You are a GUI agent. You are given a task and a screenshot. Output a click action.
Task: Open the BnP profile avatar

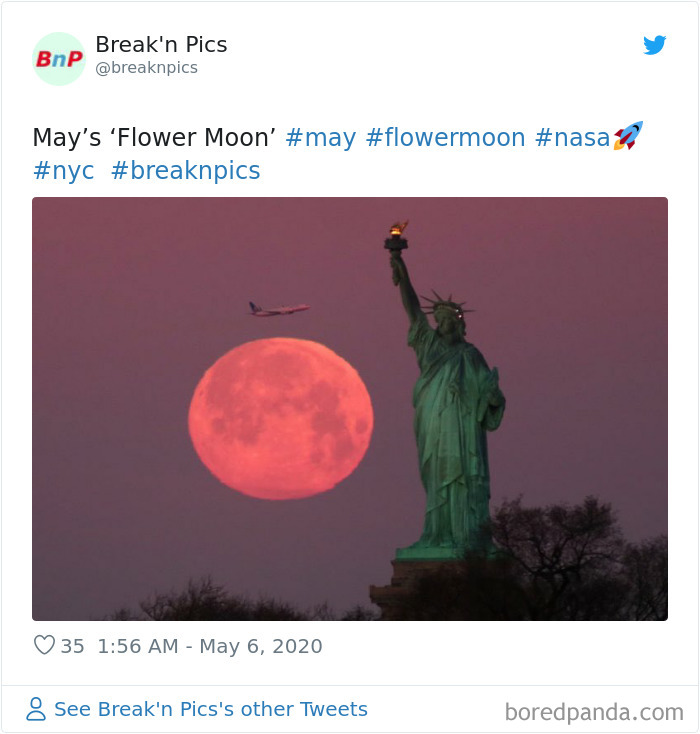[59, 59]
